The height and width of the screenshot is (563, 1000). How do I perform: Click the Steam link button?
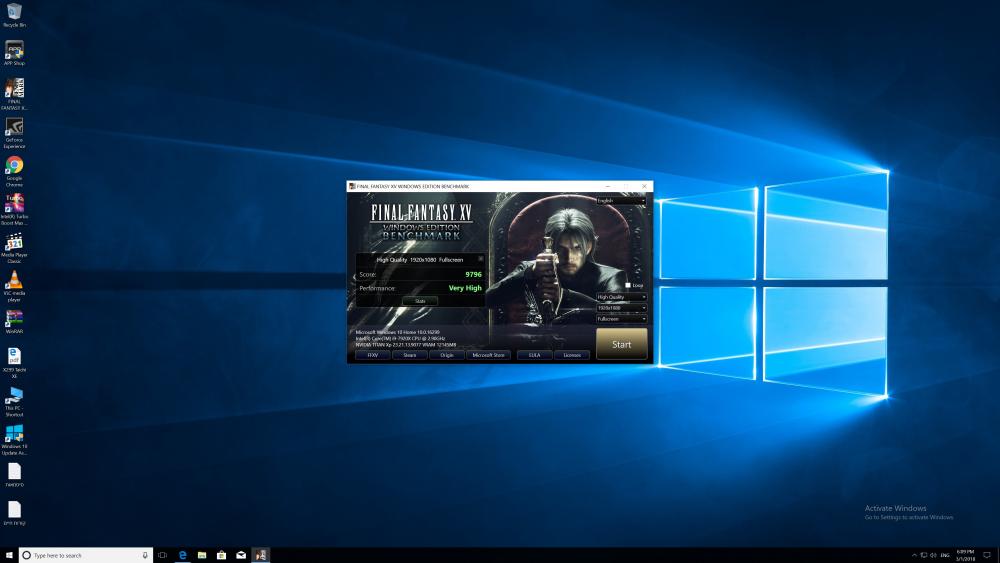[409, 355]
